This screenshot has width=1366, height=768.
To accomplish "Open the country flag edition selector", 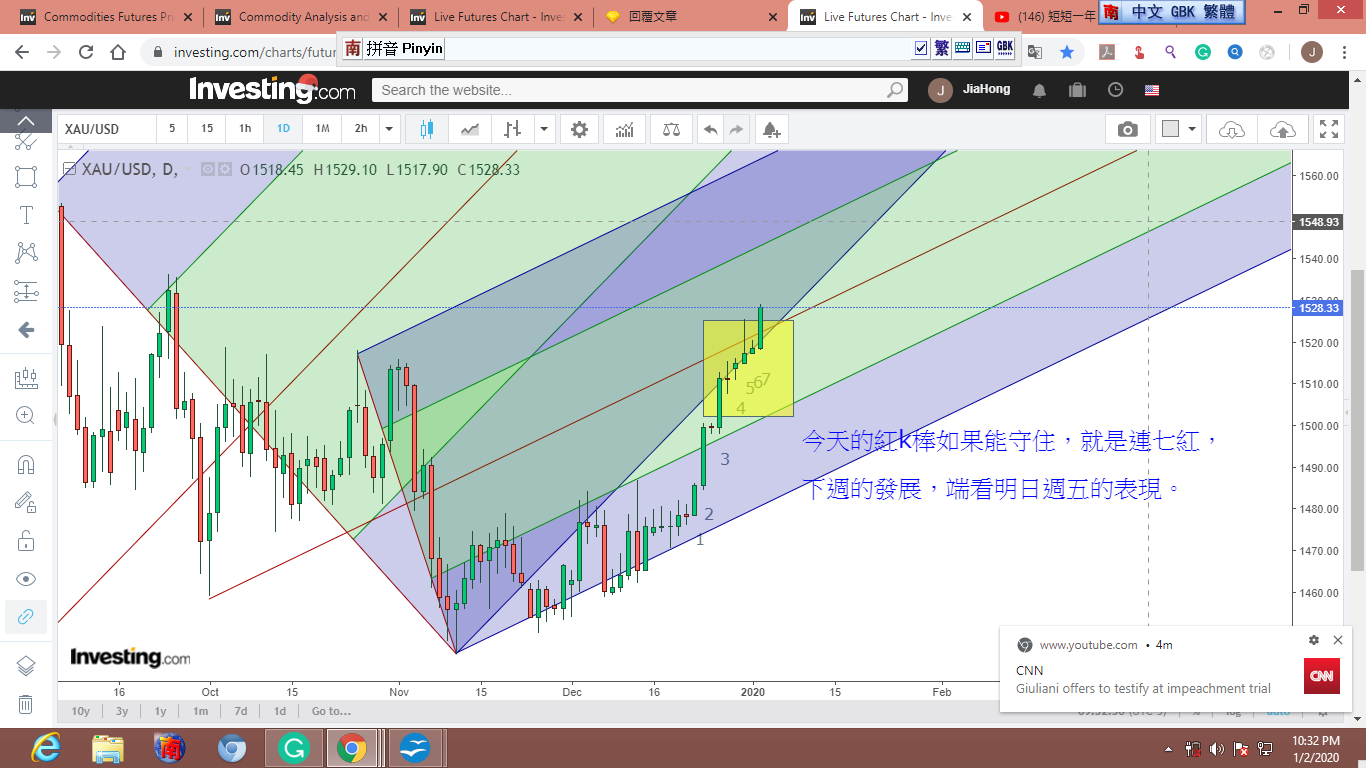I will [1152, 90].
